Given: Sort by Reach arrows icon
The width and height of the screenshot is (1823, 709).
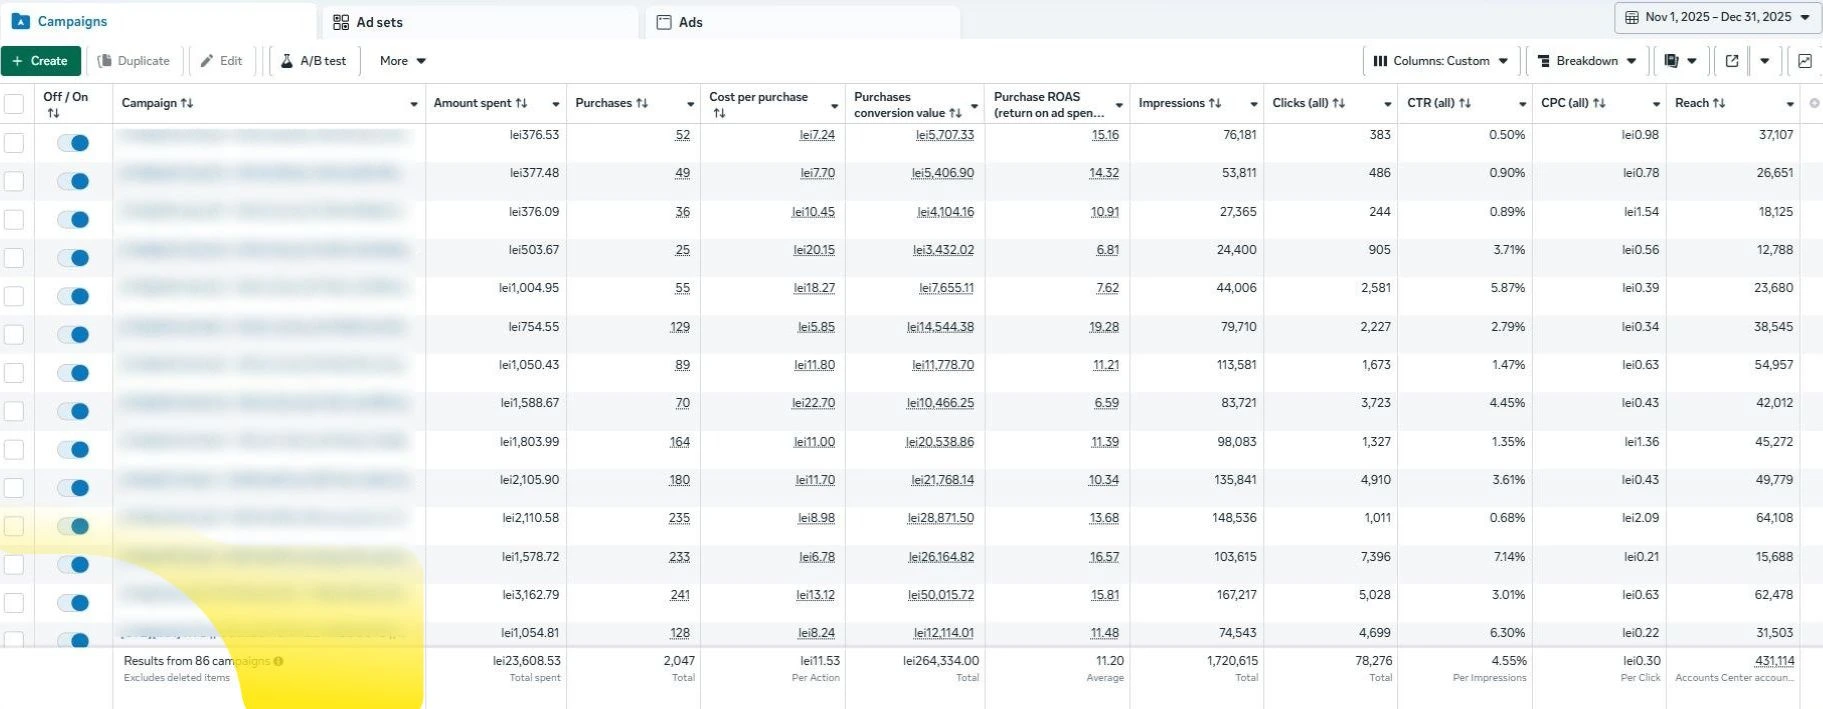Looking at the screenshot, I should pyautogui.click(x=1719, y=103).
